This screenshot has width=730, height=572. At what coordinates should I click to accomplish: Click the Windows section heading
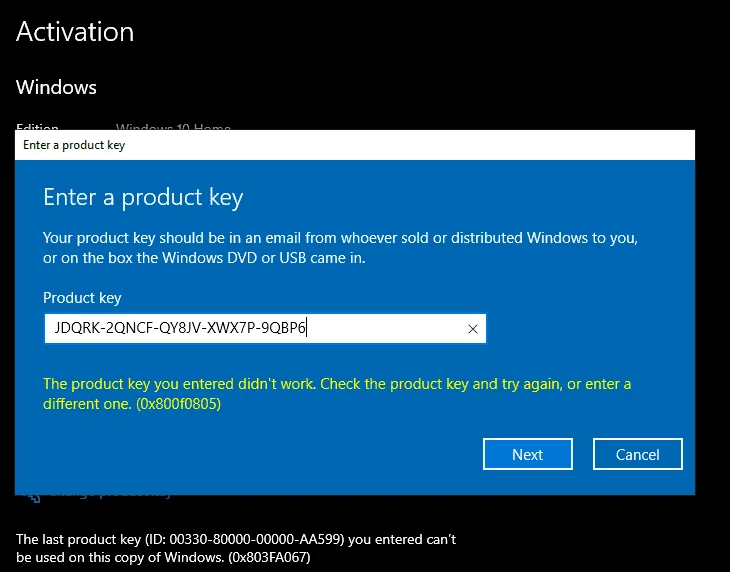coord(56,87)
